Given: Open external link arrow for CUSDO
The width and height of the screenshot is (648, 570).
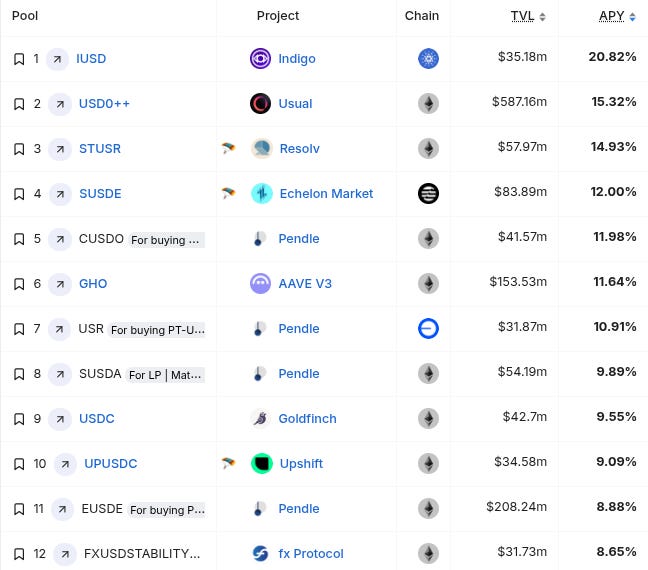Looking at the screenshot, I should (60, 239).
